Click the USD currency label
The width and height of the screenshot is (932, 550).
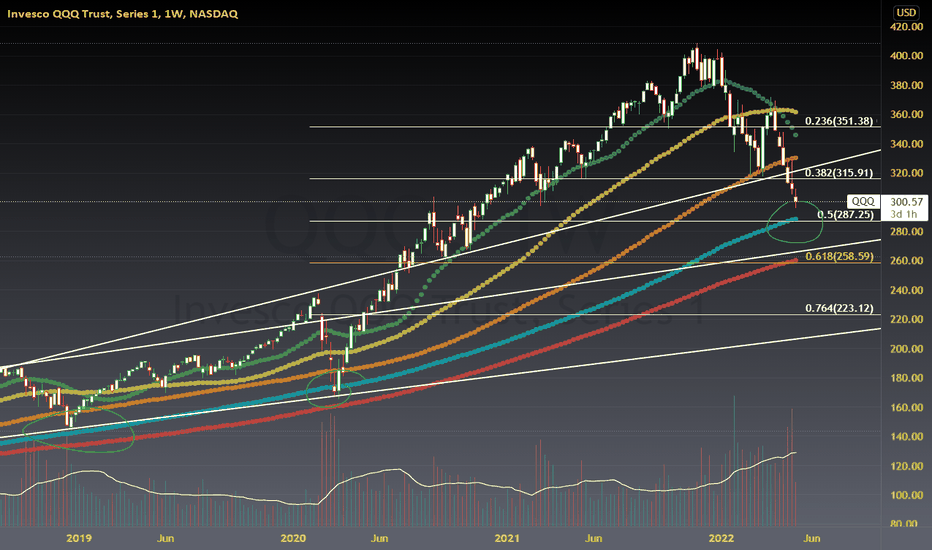tap(906, 12)
